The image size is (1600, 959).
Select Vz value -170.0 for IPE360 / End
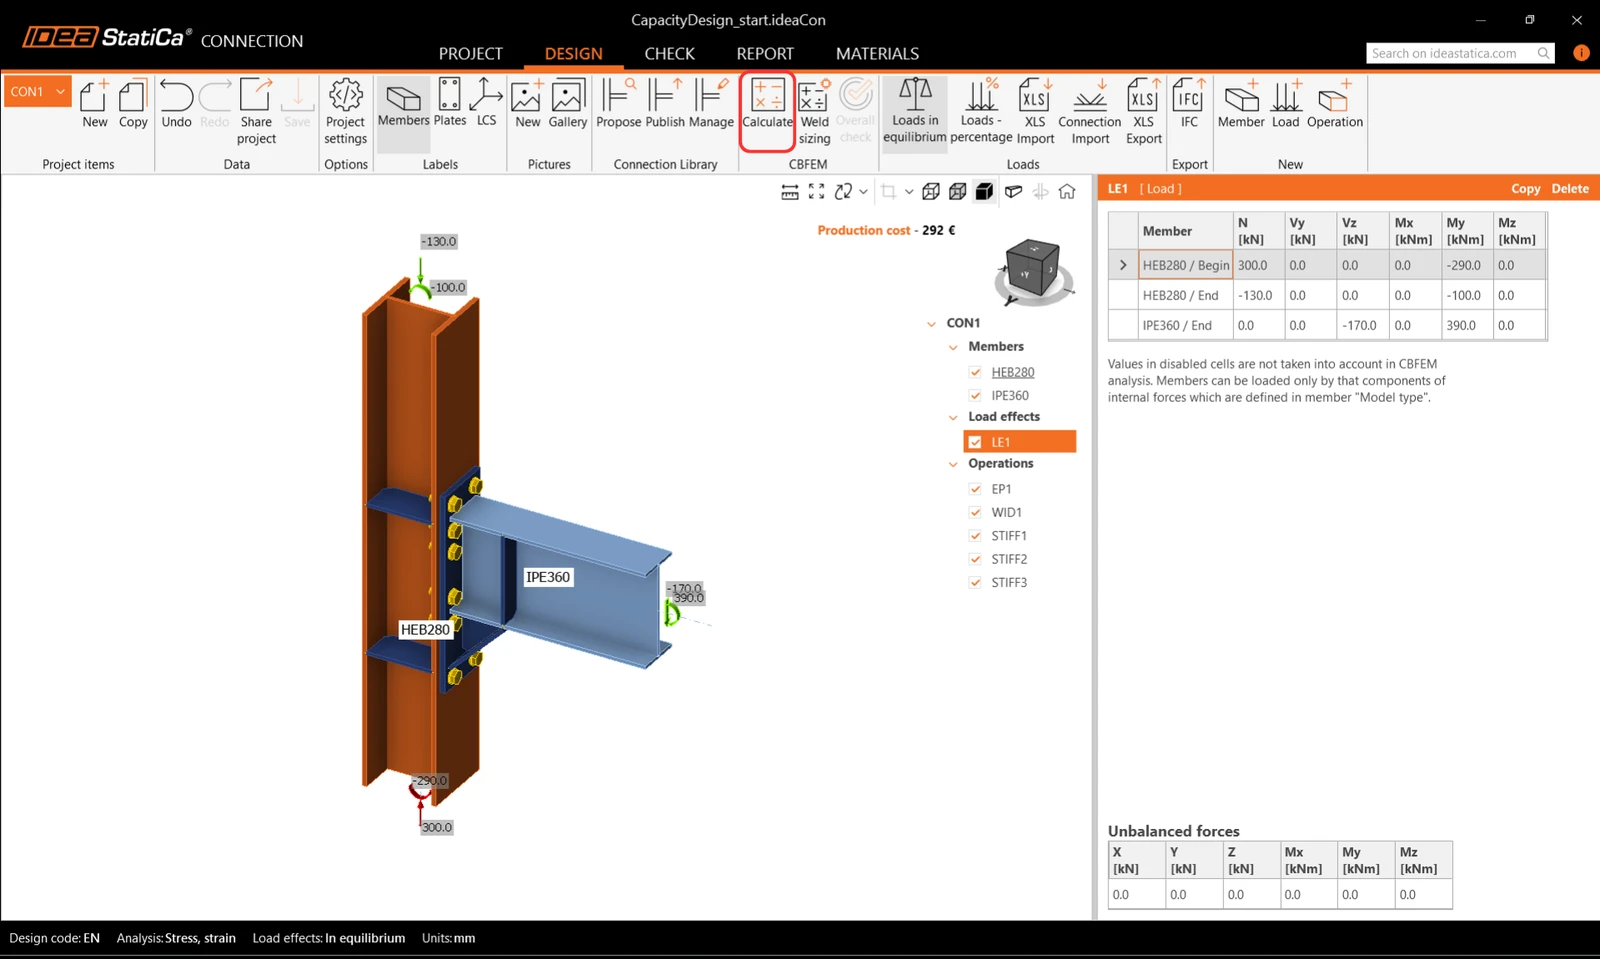(x=1360, y=325)
